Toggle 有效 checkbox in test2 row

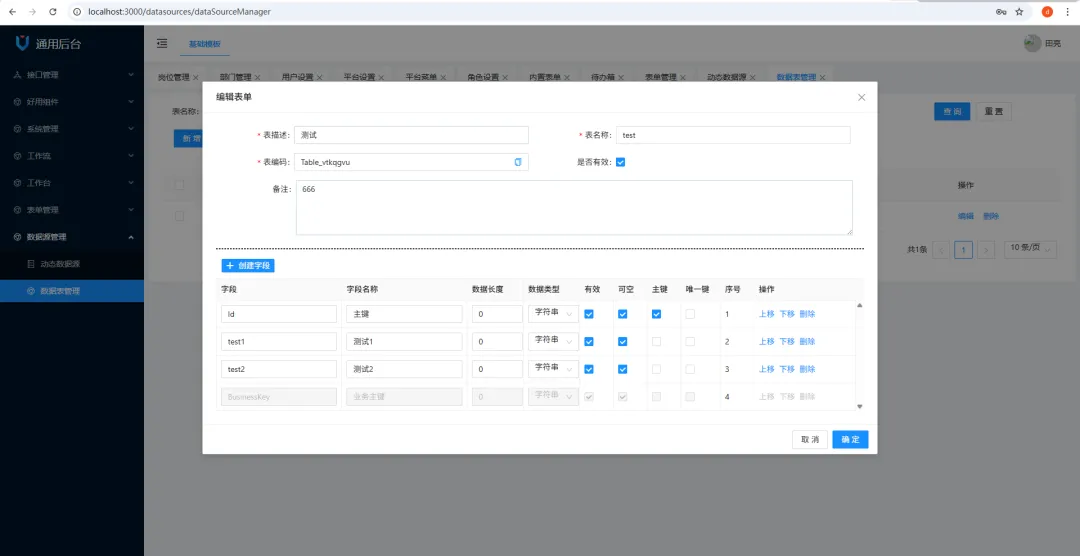pyautogui.click(x=588, y=369)
